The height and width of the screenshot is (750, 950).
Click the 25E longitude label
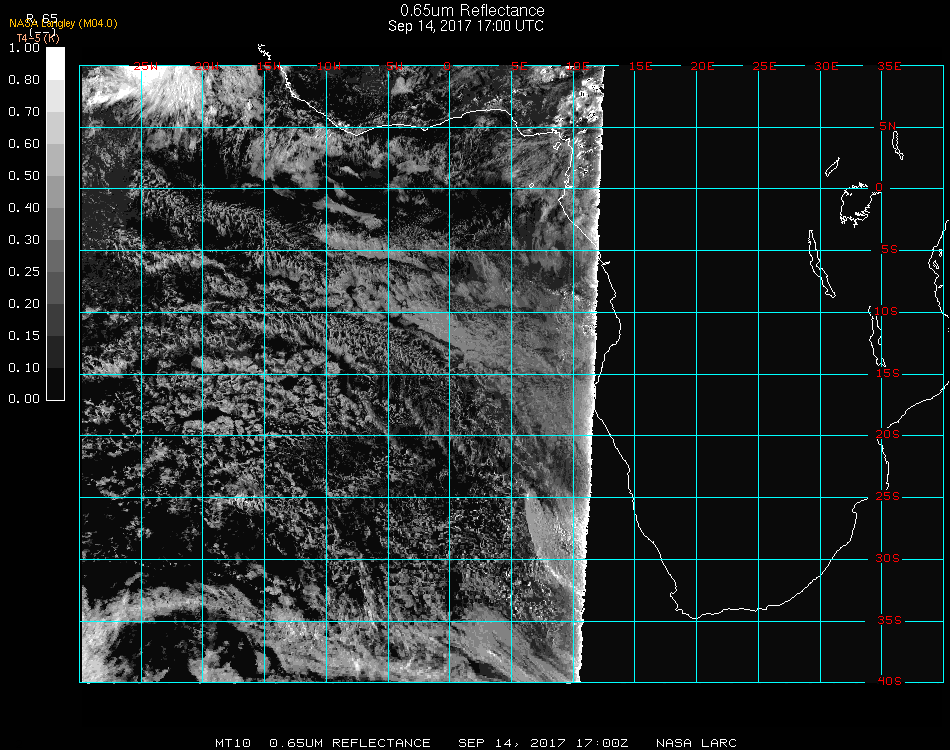point(764,67)
